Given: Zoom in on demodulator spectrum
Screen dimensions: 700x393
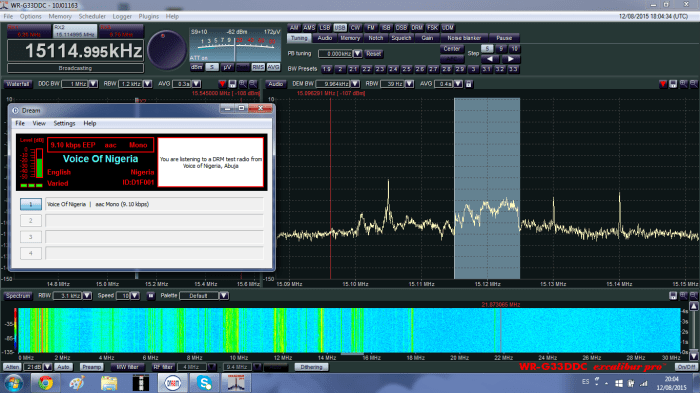Looking at the screenshot, I should coord(683,84).
